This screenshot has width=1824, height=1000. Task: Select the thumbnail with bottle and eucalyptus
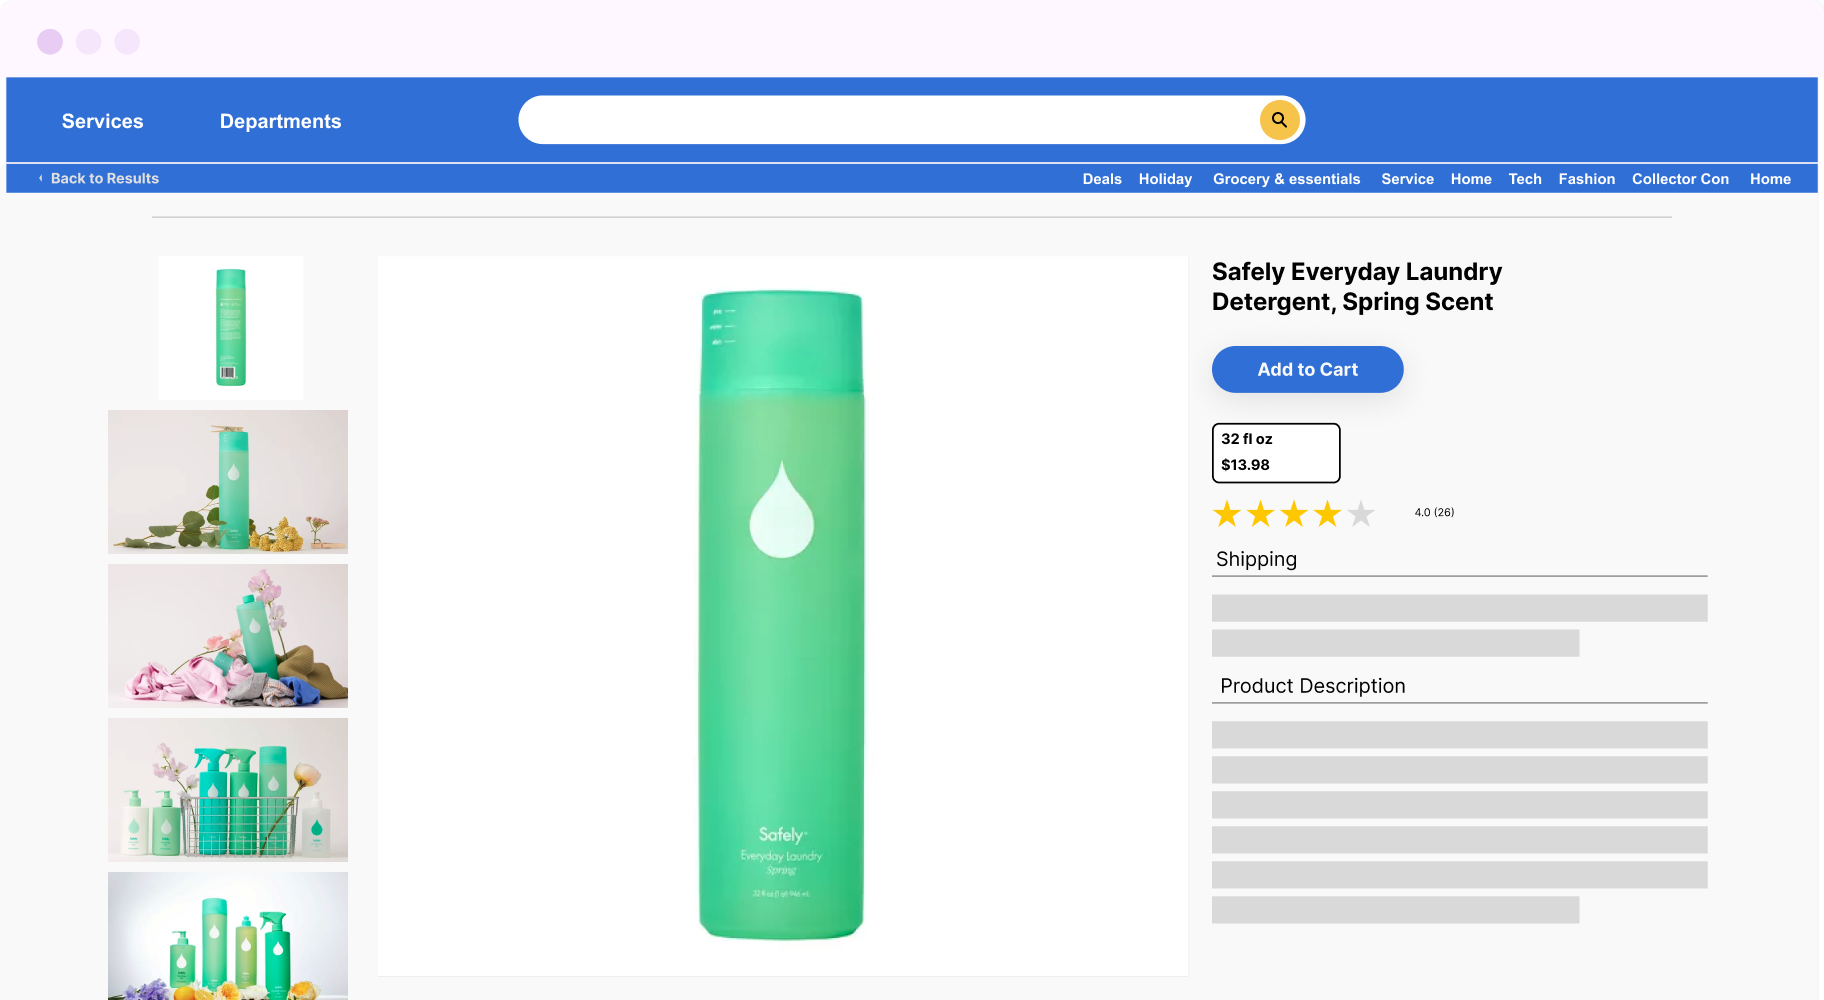coord(228,482)
